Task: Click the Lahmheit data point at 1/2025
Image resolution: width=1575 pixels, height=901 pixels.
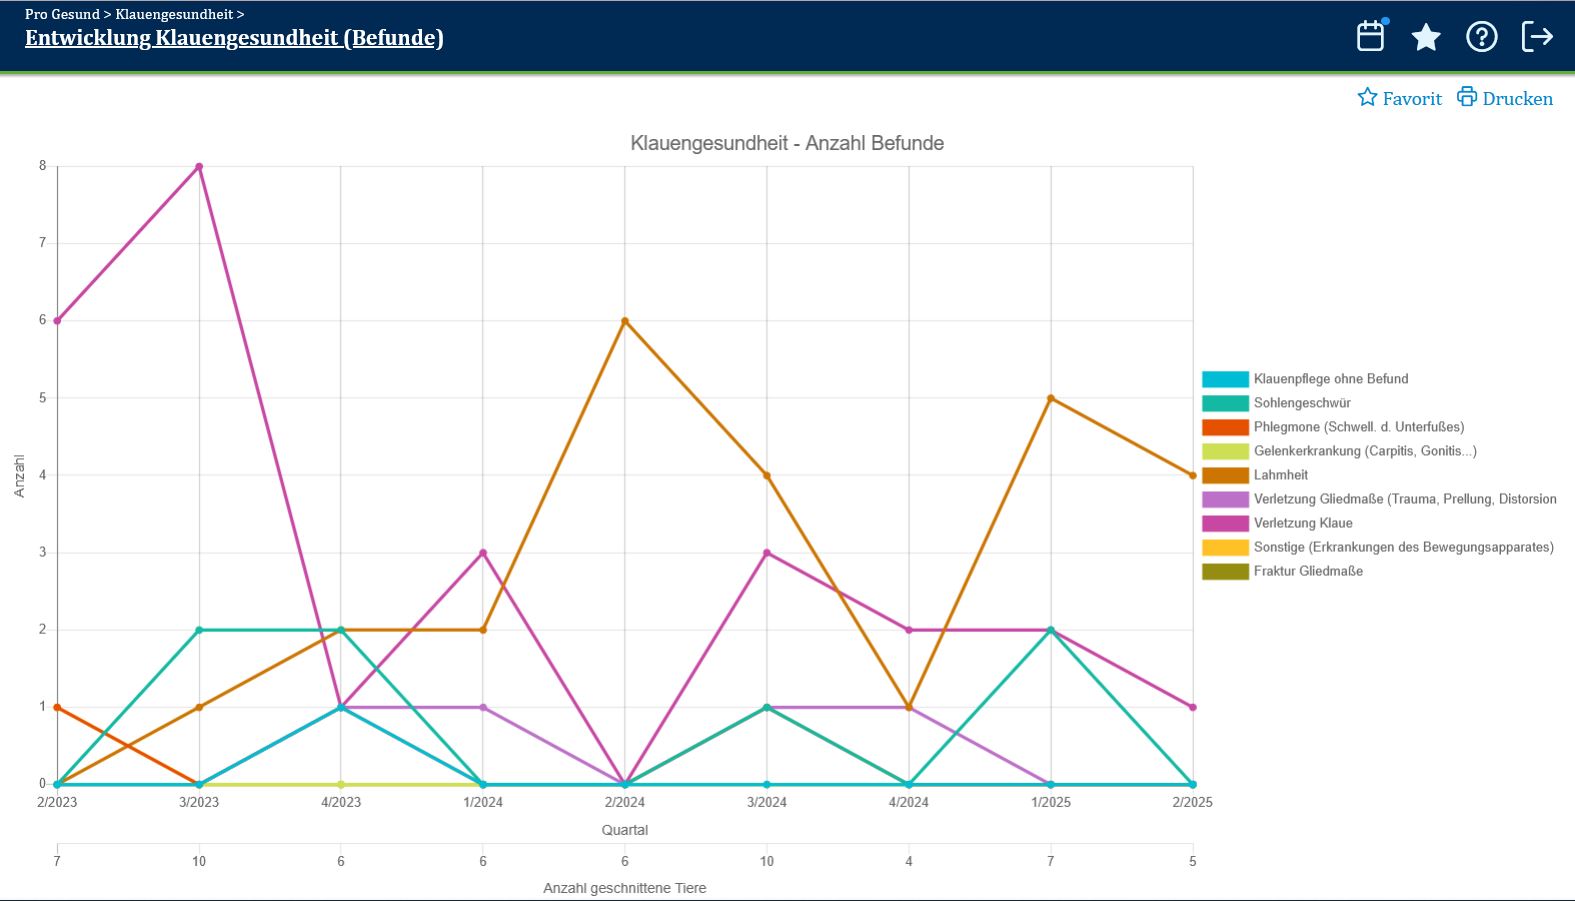Action: (1051, 398)
